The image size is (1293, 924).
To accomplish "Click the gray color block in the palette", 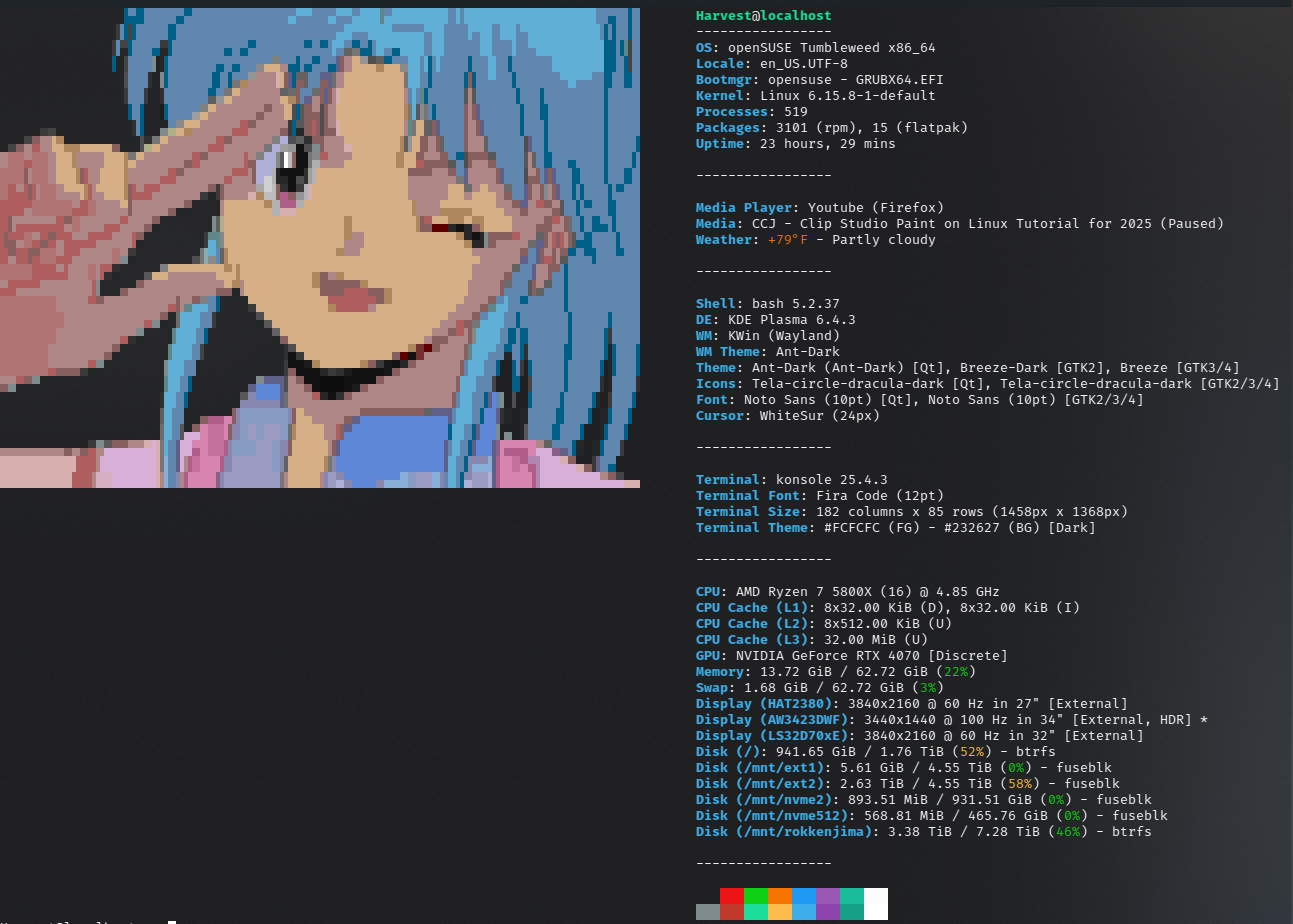I will pos(708,912).
